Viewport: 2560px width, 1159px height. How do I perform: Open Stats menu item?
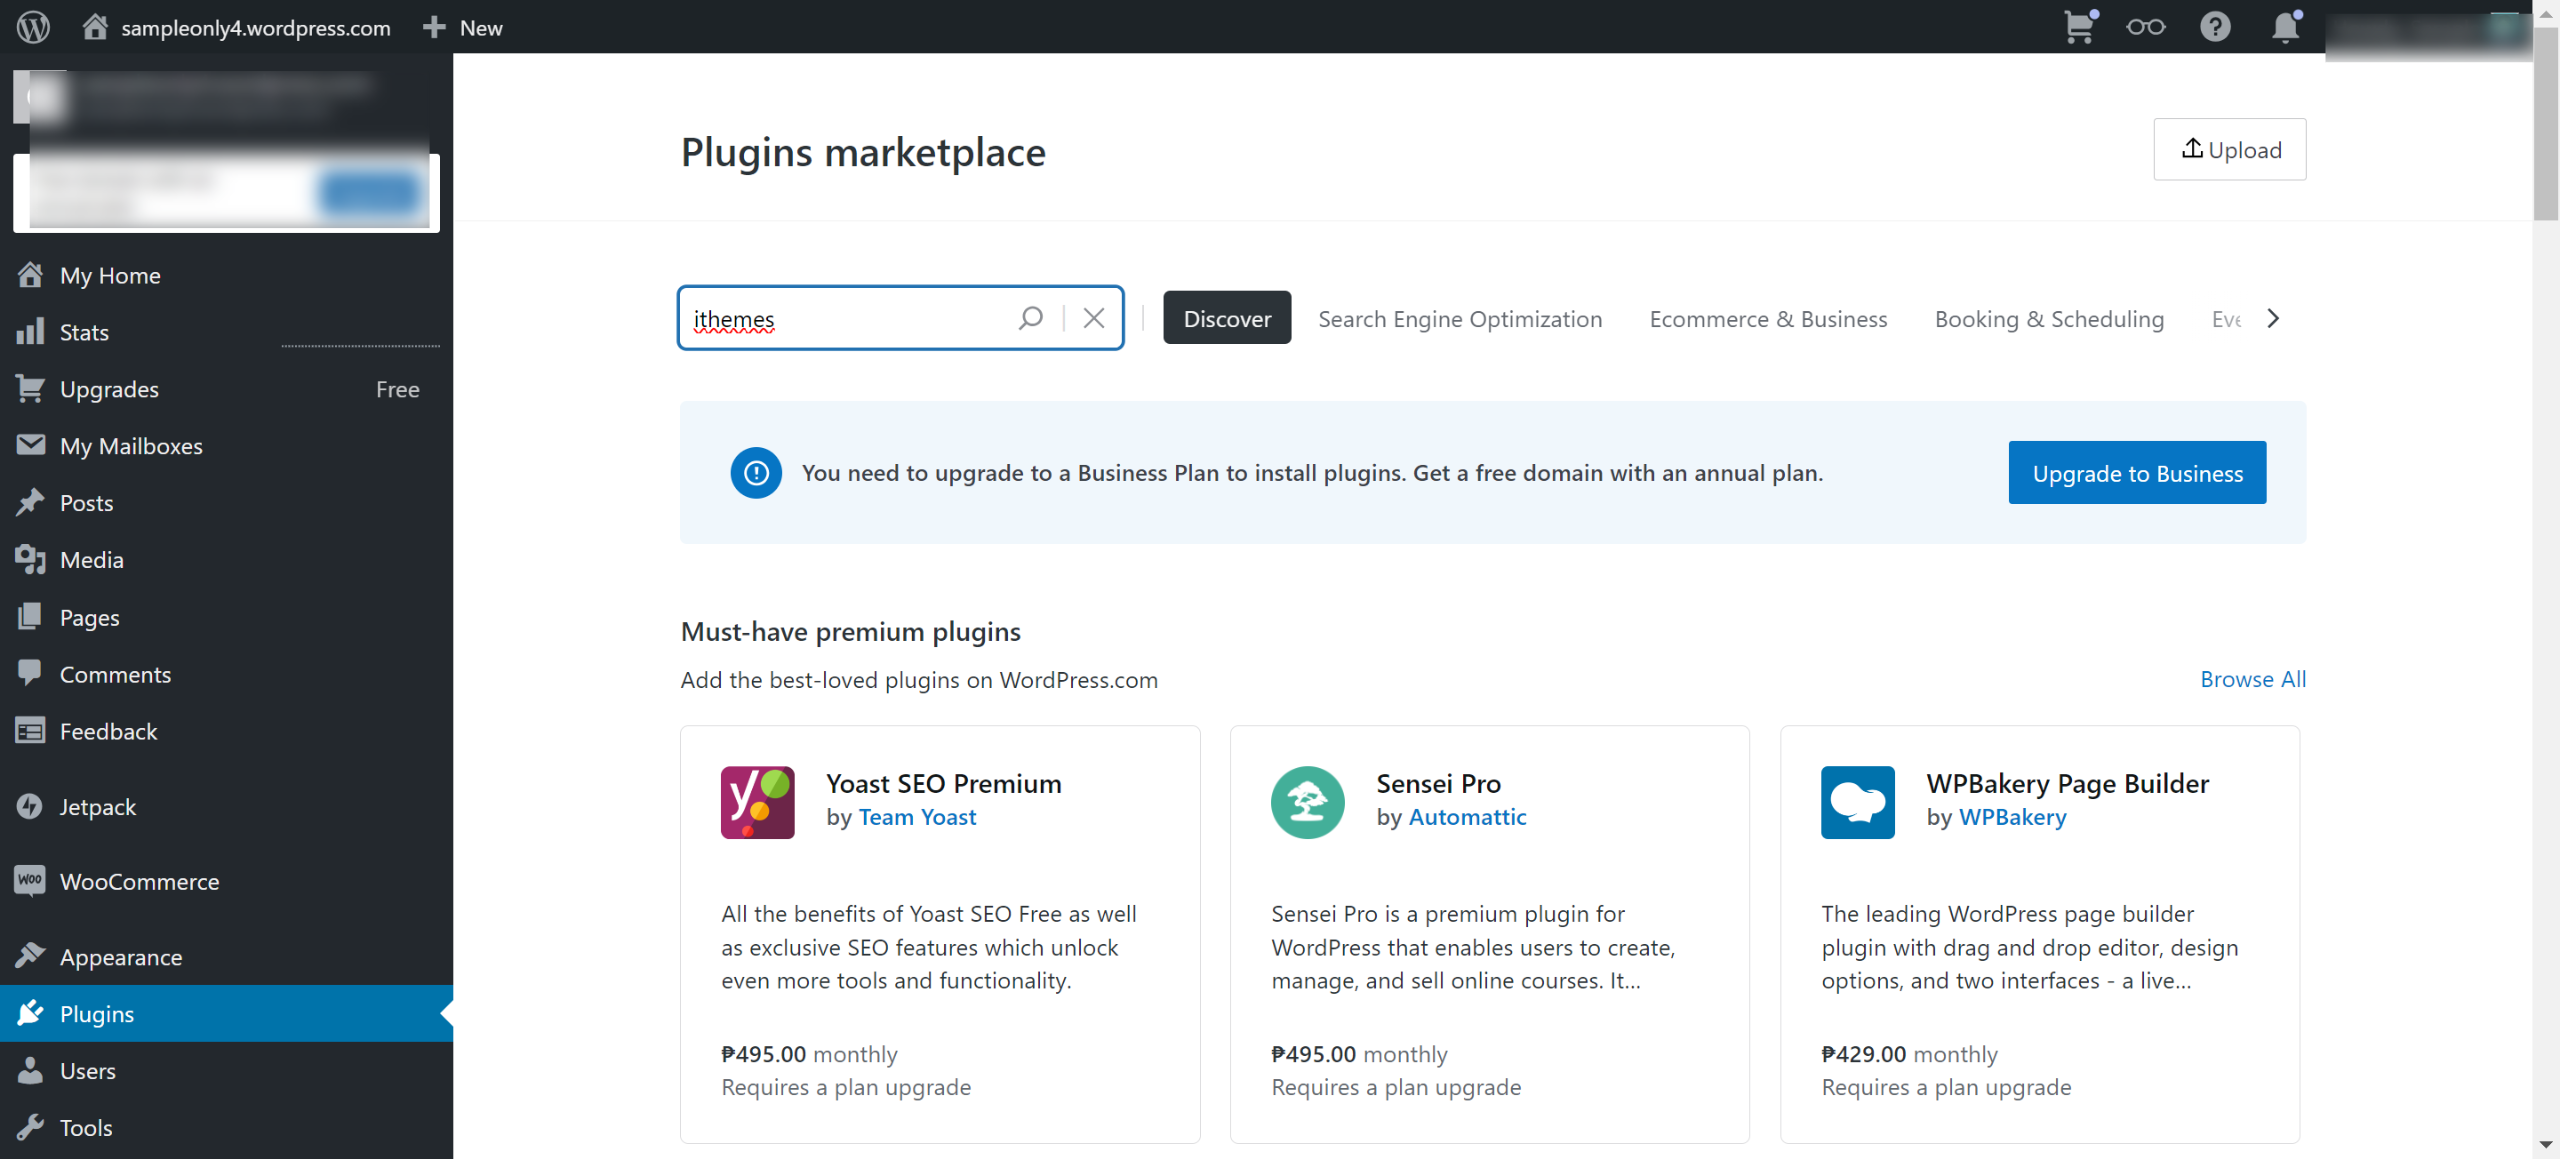click(226, 332)
